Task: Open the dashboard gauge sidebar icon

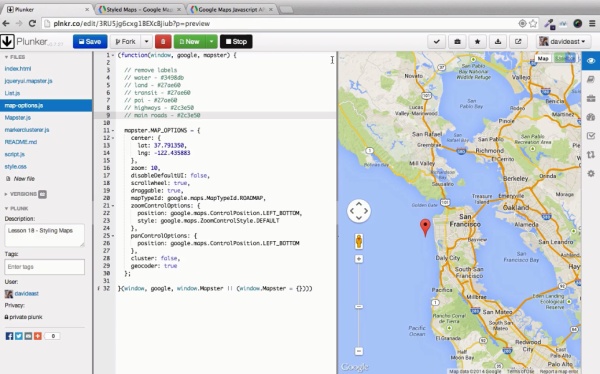Action: coord(591,117)
